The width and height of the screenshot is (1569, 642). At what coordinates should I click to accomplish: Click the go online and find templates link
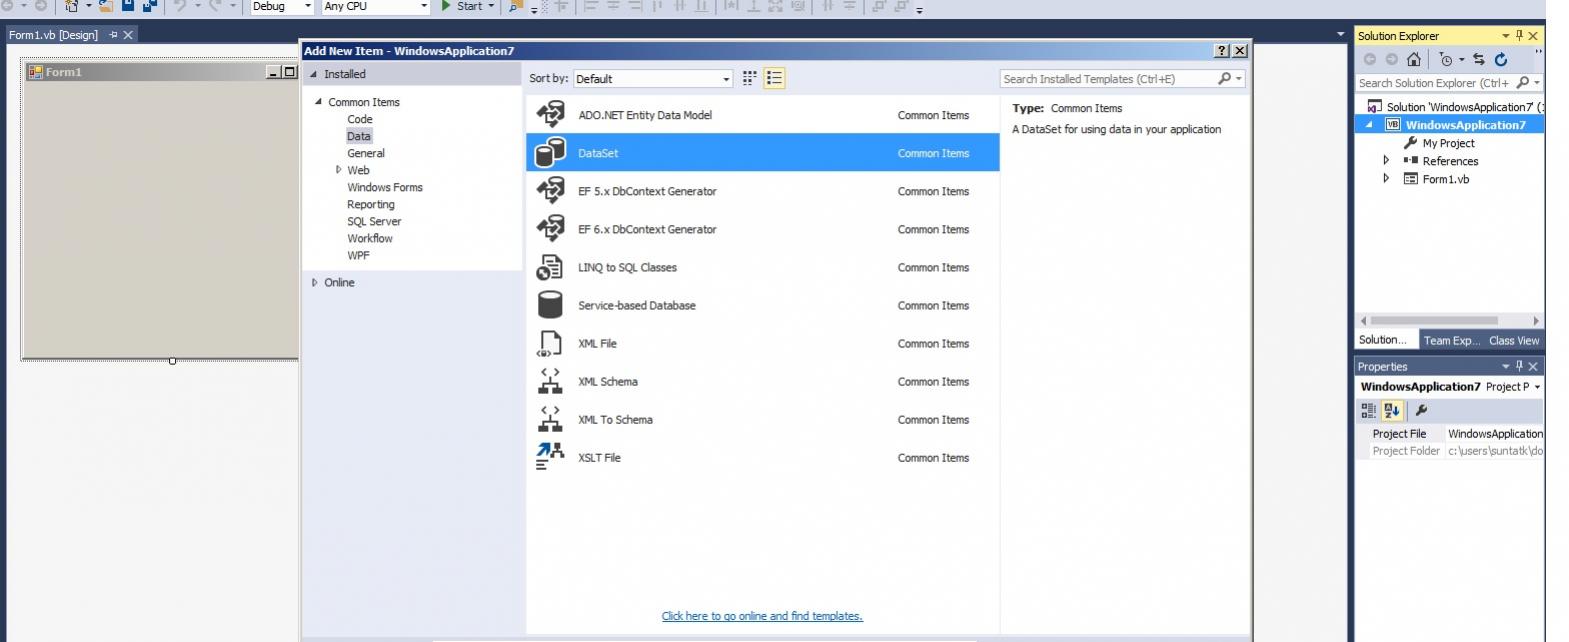(x=761, y=616)
